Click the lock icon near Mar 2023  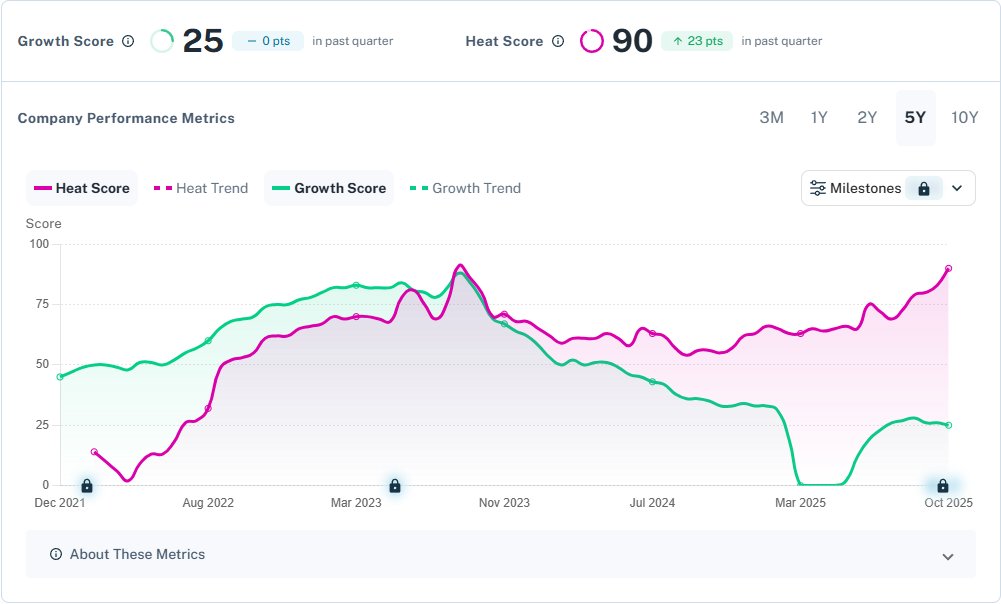(395, 487)
